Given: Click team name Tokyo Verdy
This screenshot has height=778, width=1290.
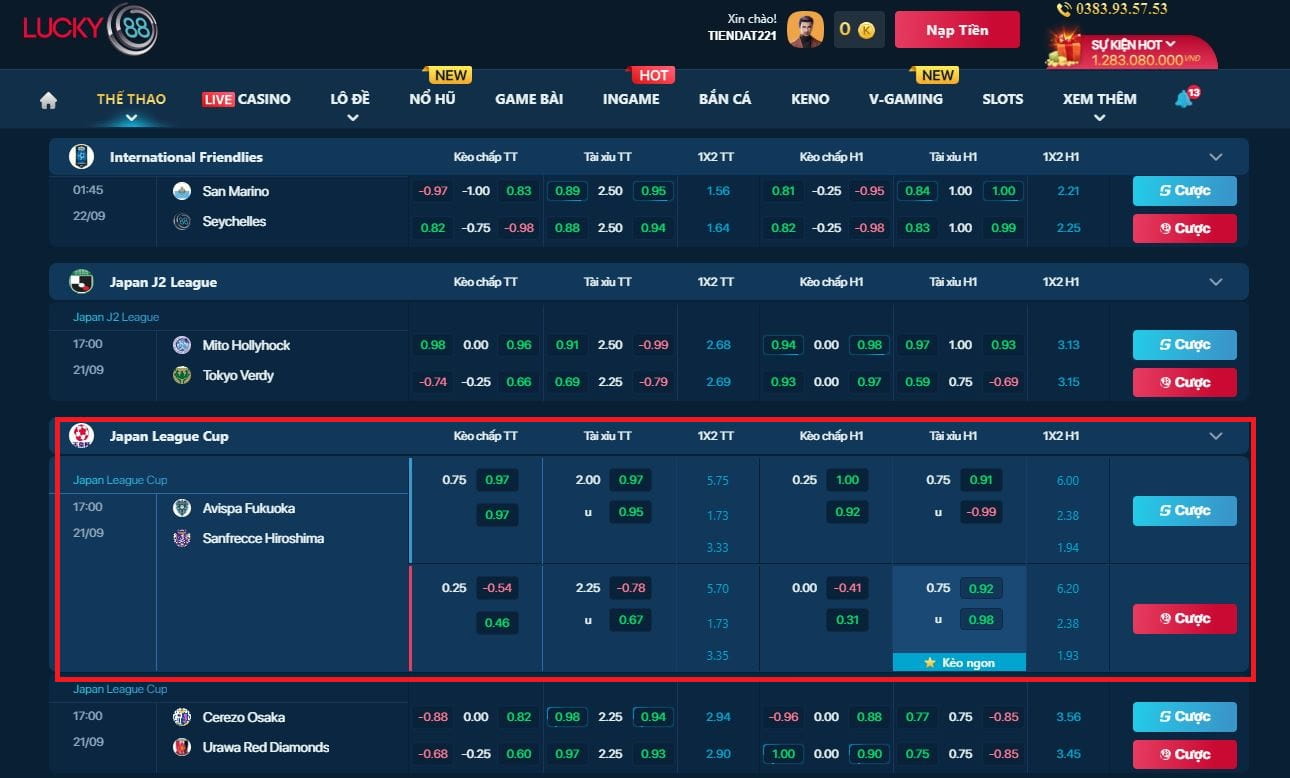Looking at the screenshot, I should 238,375.
